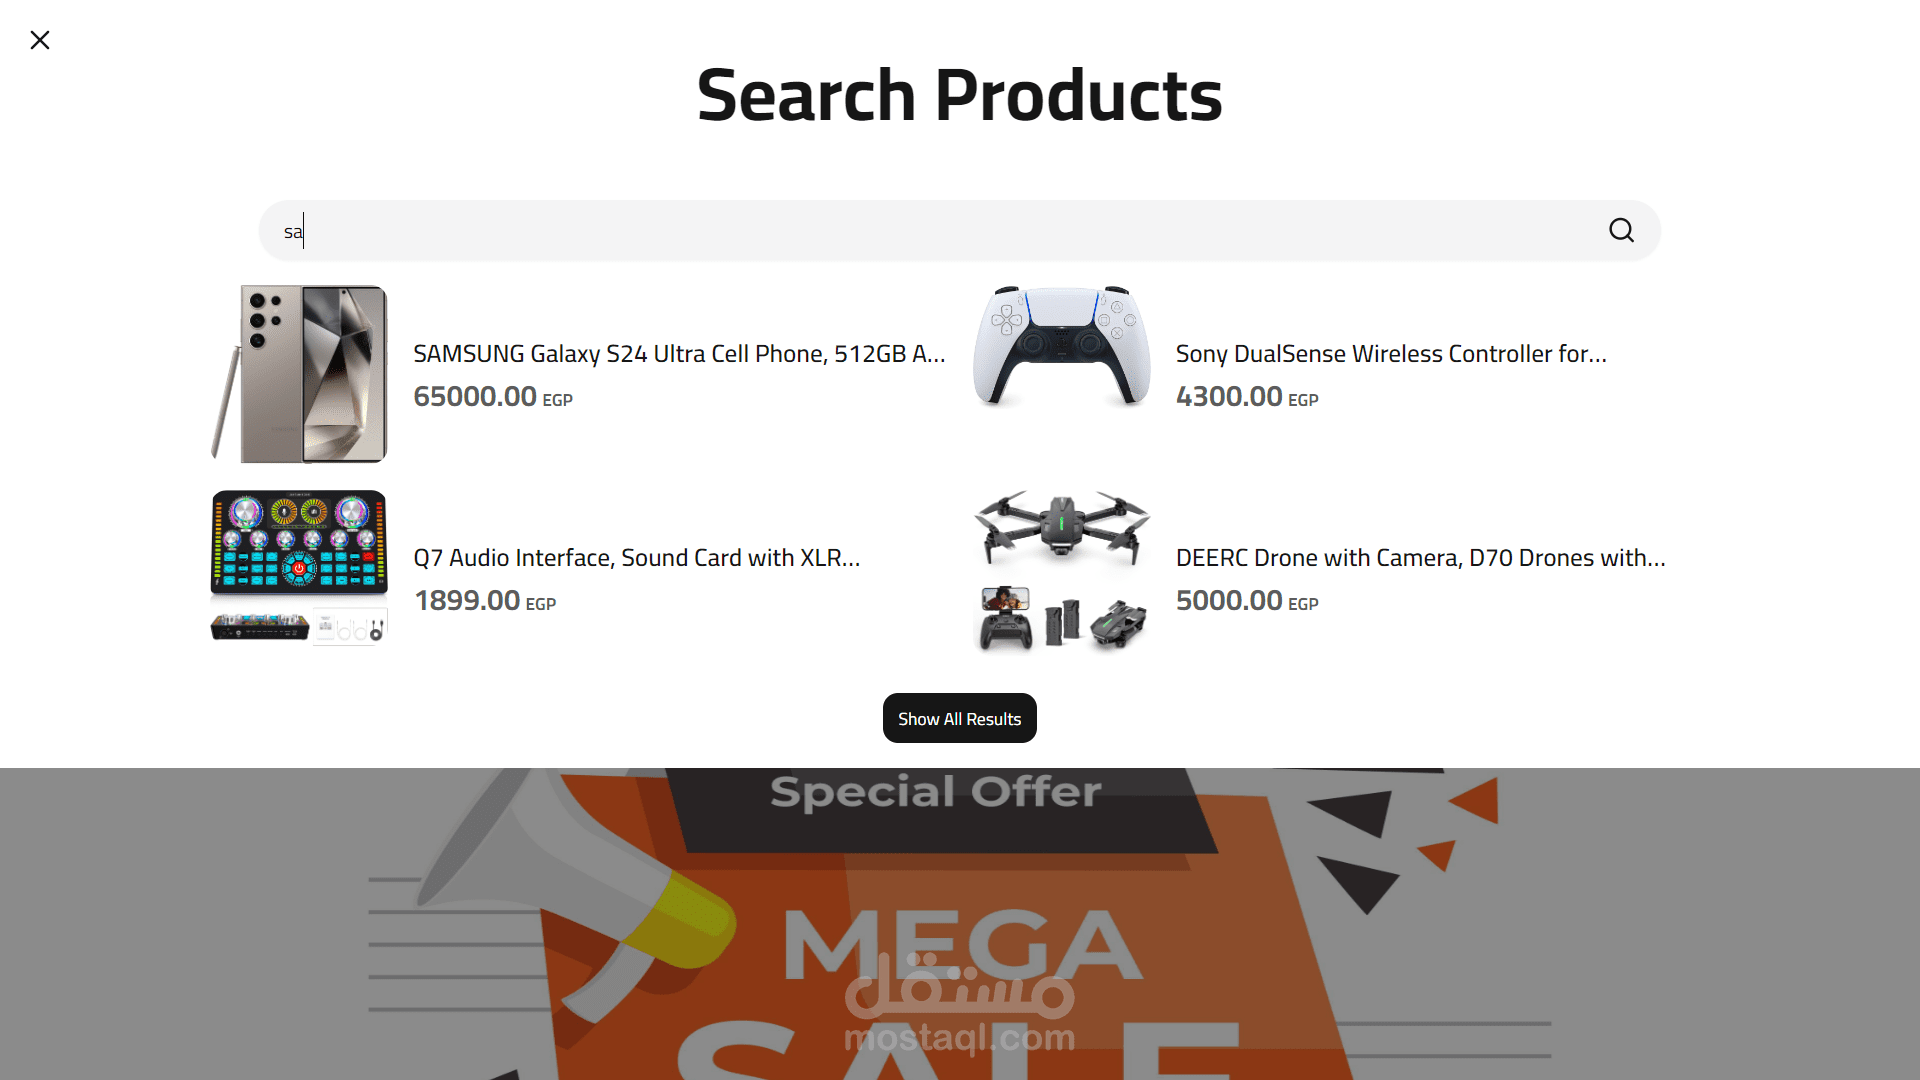Viewport: 1920px width, 1080px height.
Task: Click the Special Offer banner text
Action: point(936,792)
